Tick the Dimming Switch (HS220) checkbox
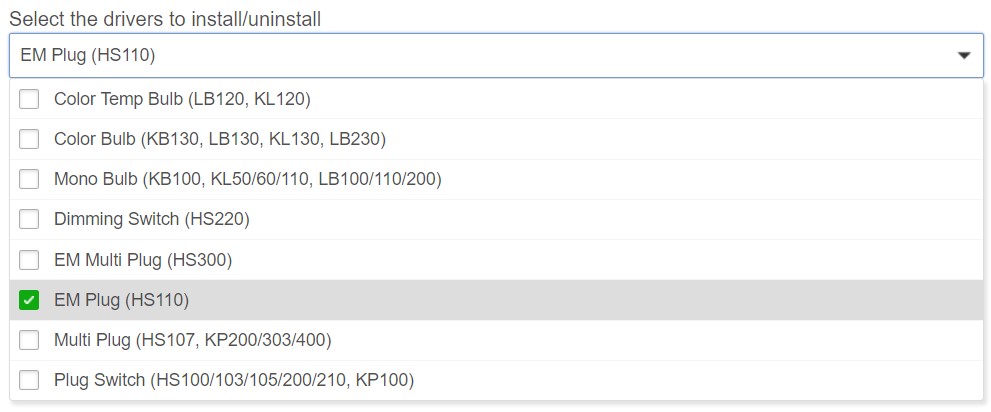 click(29, 219)
